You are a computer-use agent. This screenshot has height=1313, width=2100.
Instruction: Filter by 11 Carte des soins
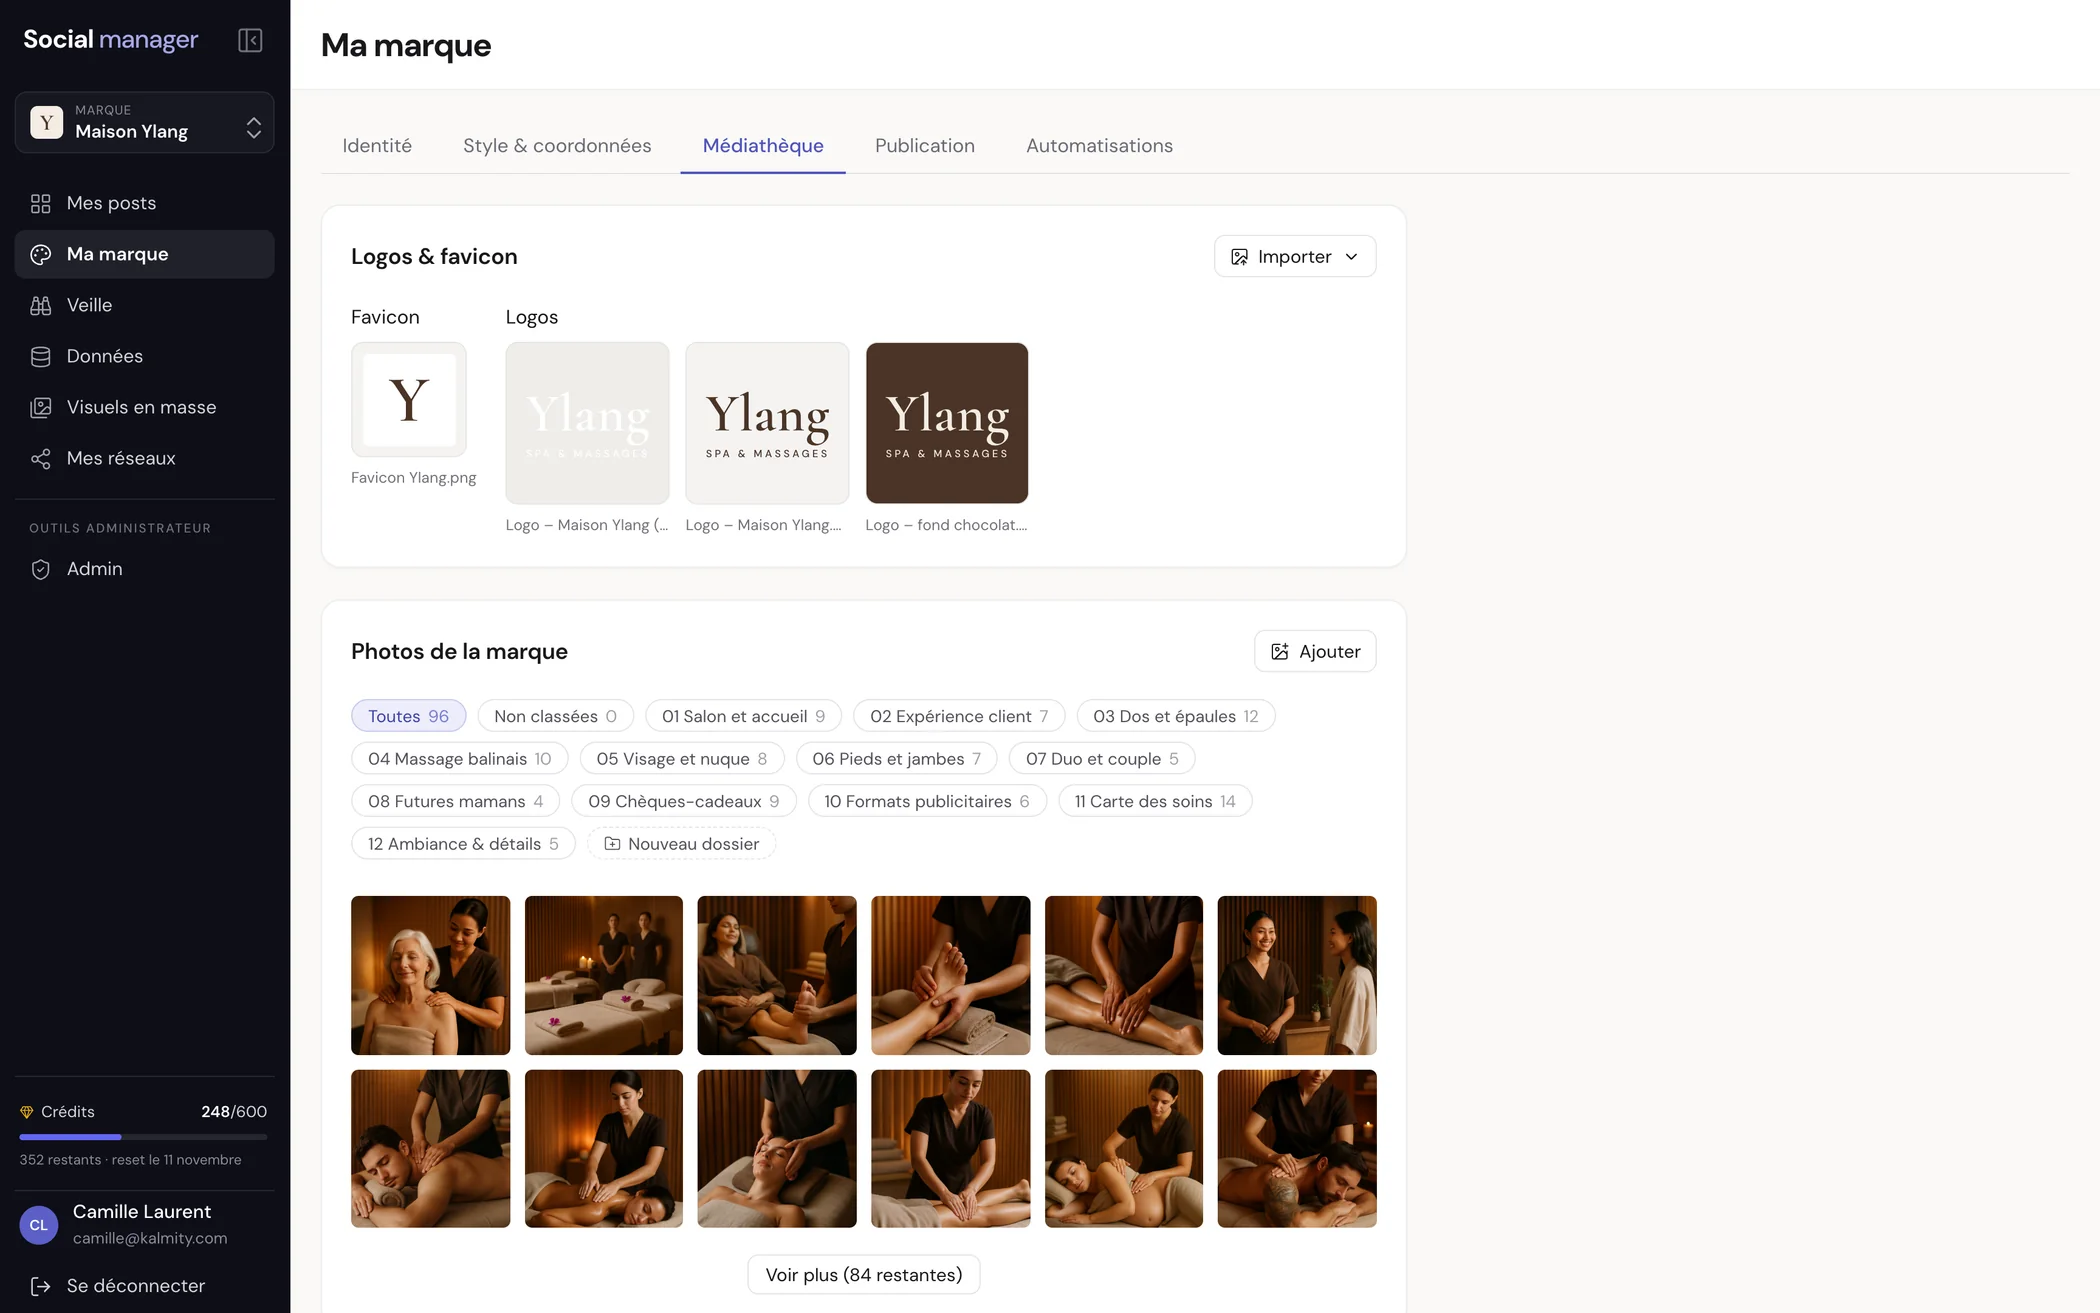coord(1154,801)
